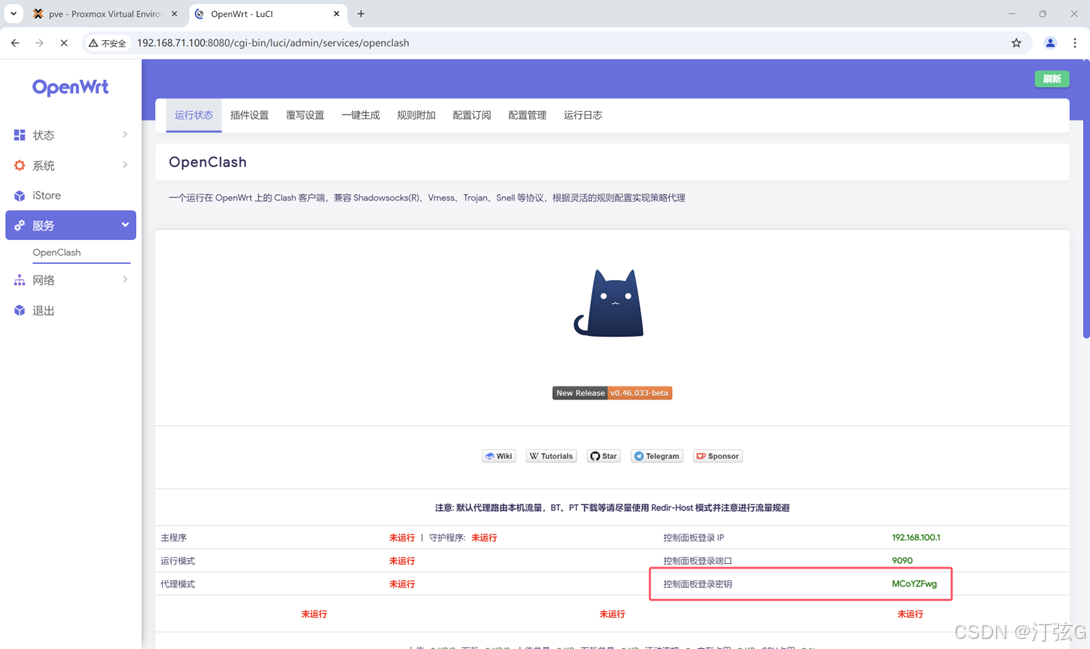Click the login secret key MCoYZFwg
Screen dimensions: 1090x649
[914, 584]
